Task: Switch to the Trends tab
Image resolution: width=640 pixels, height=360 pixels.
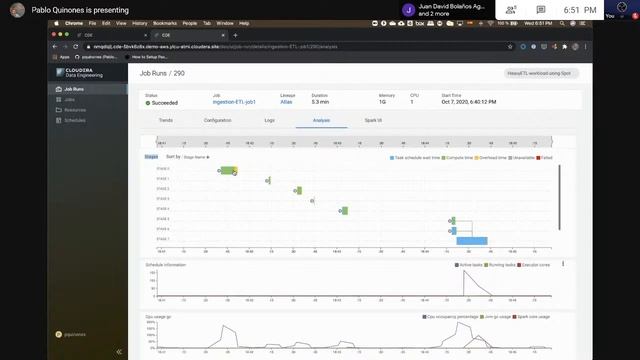Action: point(166,120)
